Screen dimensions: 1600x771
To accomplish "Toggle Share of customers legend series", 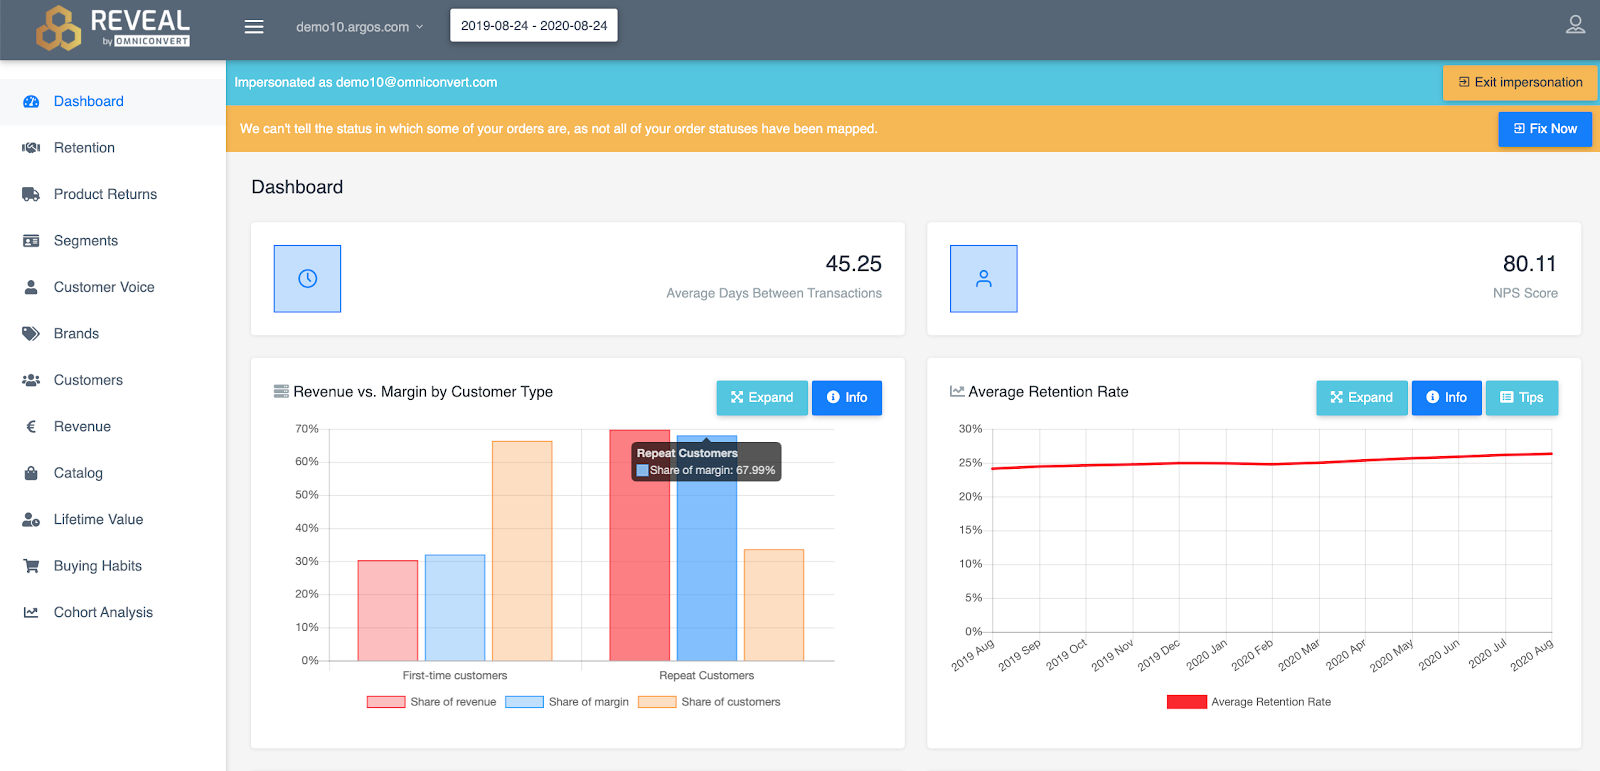I will [x=709, y=702].
